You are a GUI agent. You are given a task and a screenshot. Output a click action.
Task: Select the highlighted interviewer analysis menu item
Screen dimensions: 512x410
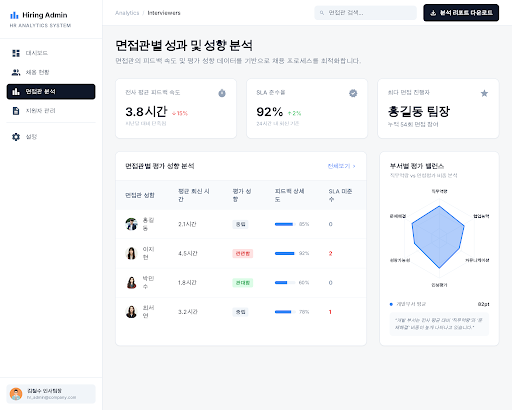(51, 92)
